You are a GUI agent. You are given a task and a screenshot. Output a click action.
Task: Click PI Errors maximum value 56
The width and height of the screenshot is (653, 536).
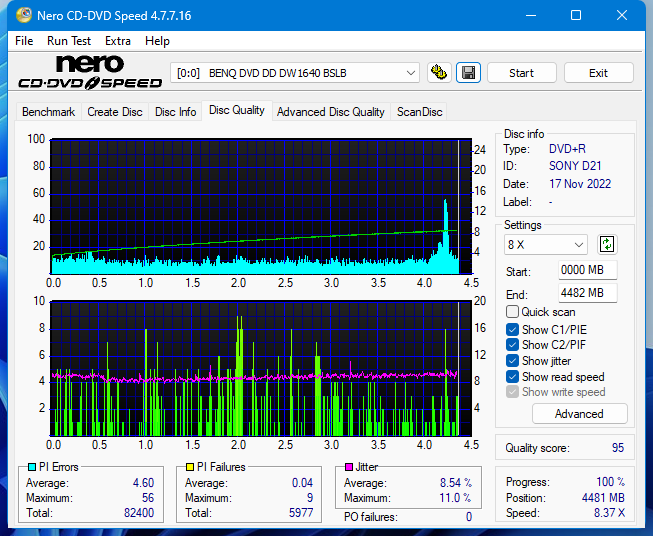click(x=148, y=498)
